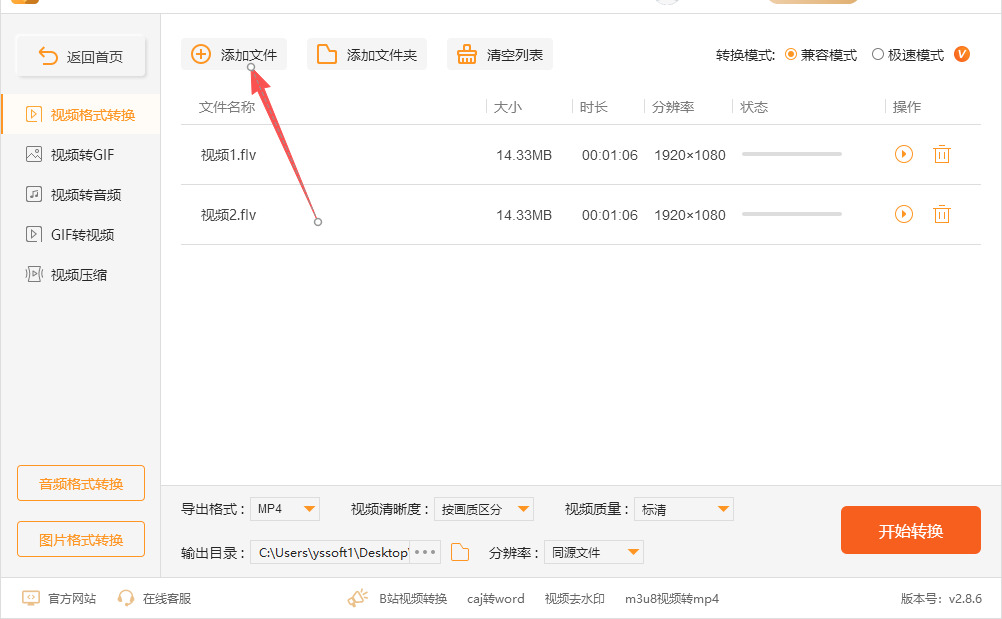Play the 视频1.flv file
This screenshot has width=1002, height=619.
[x=904, y=154]
